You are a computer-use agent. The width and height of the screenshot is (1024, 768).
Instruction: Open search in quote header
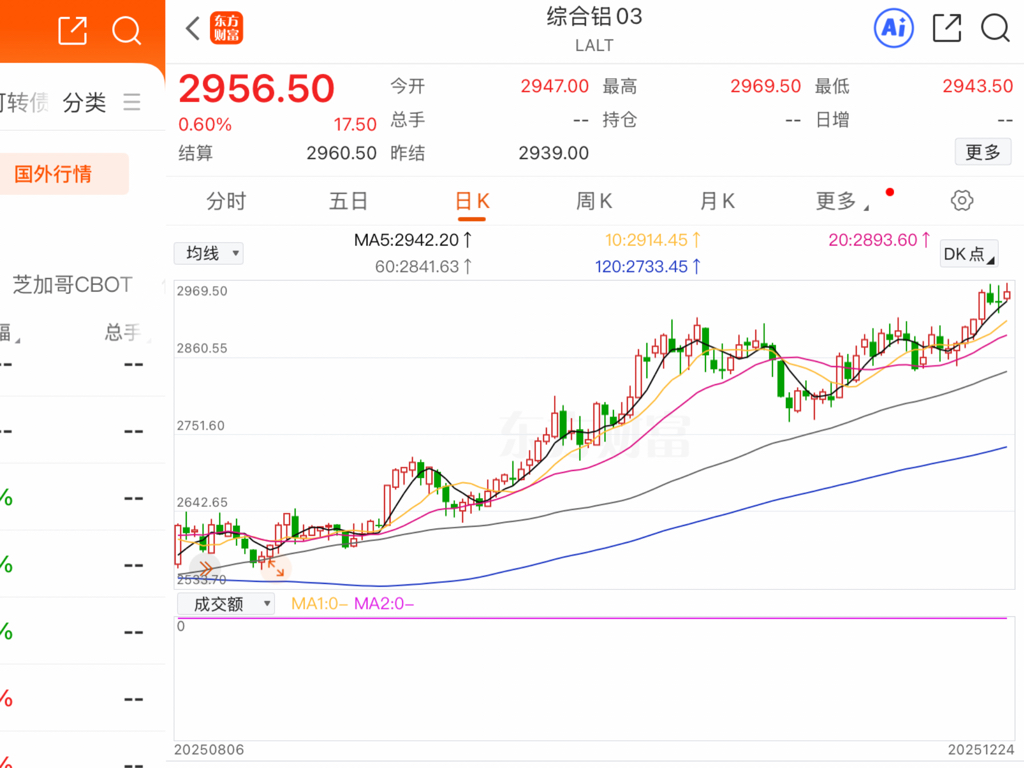(x=995, y=28)
